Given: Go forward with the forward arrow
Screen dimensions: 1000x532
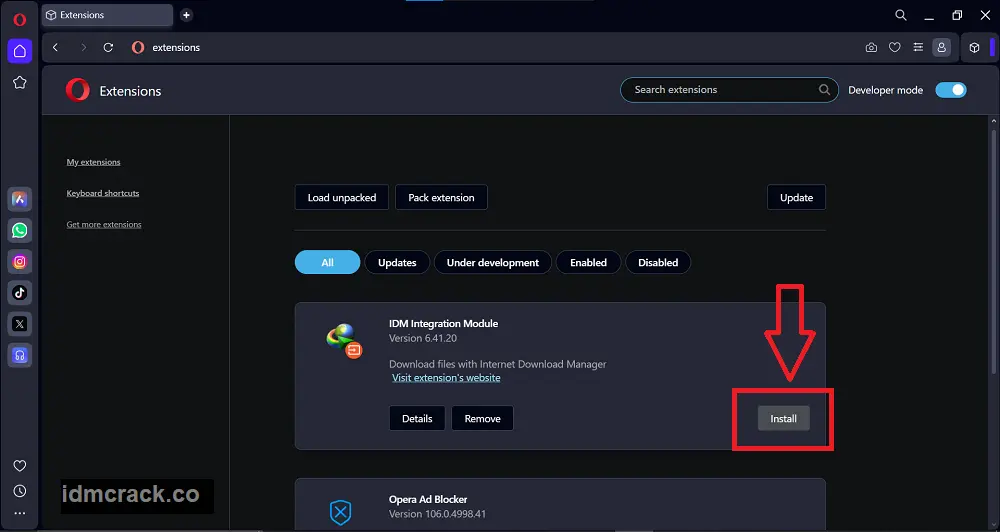Looking at the screenshot, I should pos(84,47).
